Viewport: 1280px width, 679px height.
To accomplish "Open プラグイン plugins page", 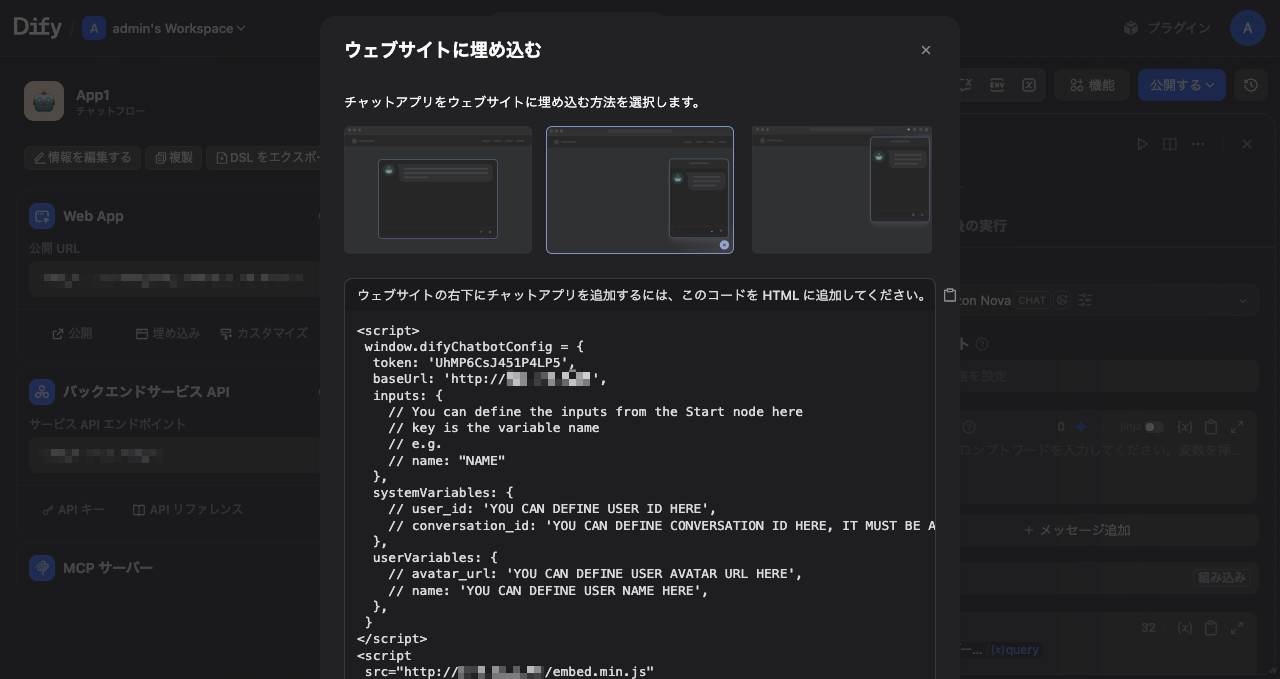I will click(x=1167, y=28).
